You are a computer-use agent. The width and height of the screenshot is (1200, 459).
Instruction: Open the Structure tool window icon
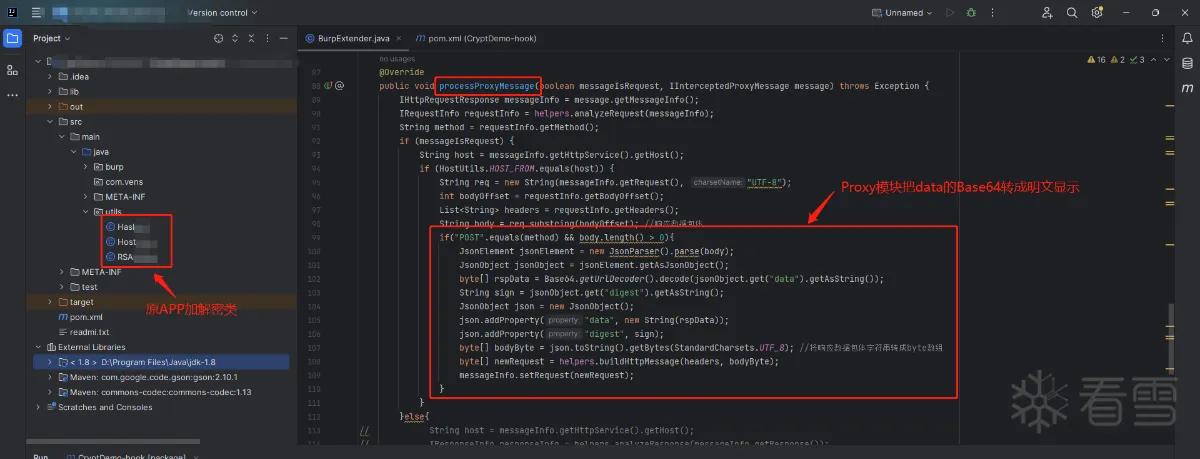[x=12, y=69]
